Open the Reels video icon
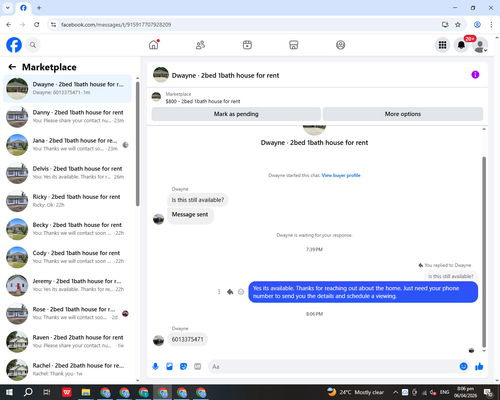 247,45
